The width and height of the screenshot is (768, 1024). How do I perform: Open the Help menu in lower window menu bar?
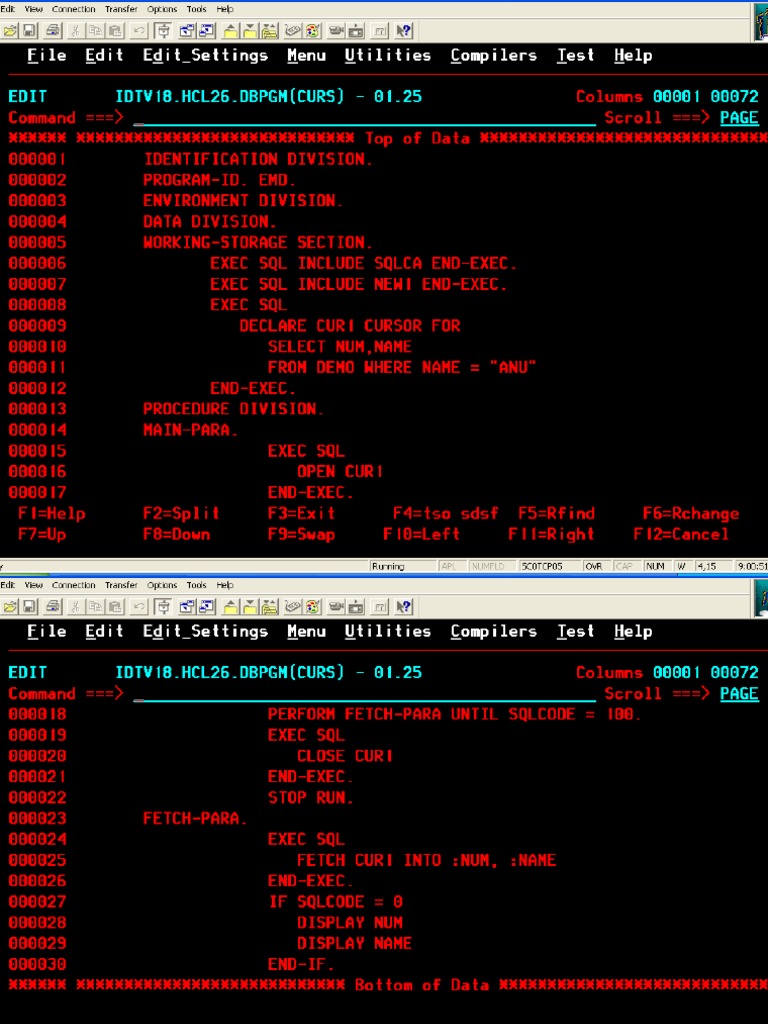[225, 585]
